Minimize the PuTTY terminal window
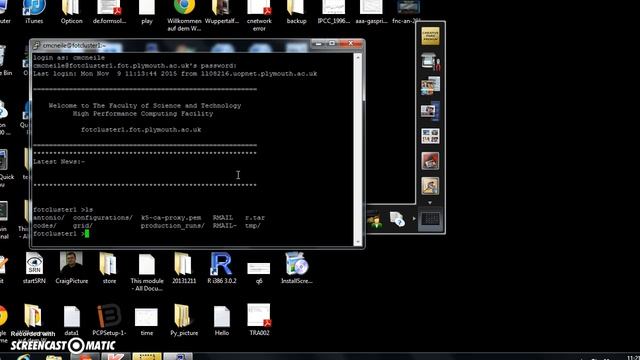 click(319, 43)
